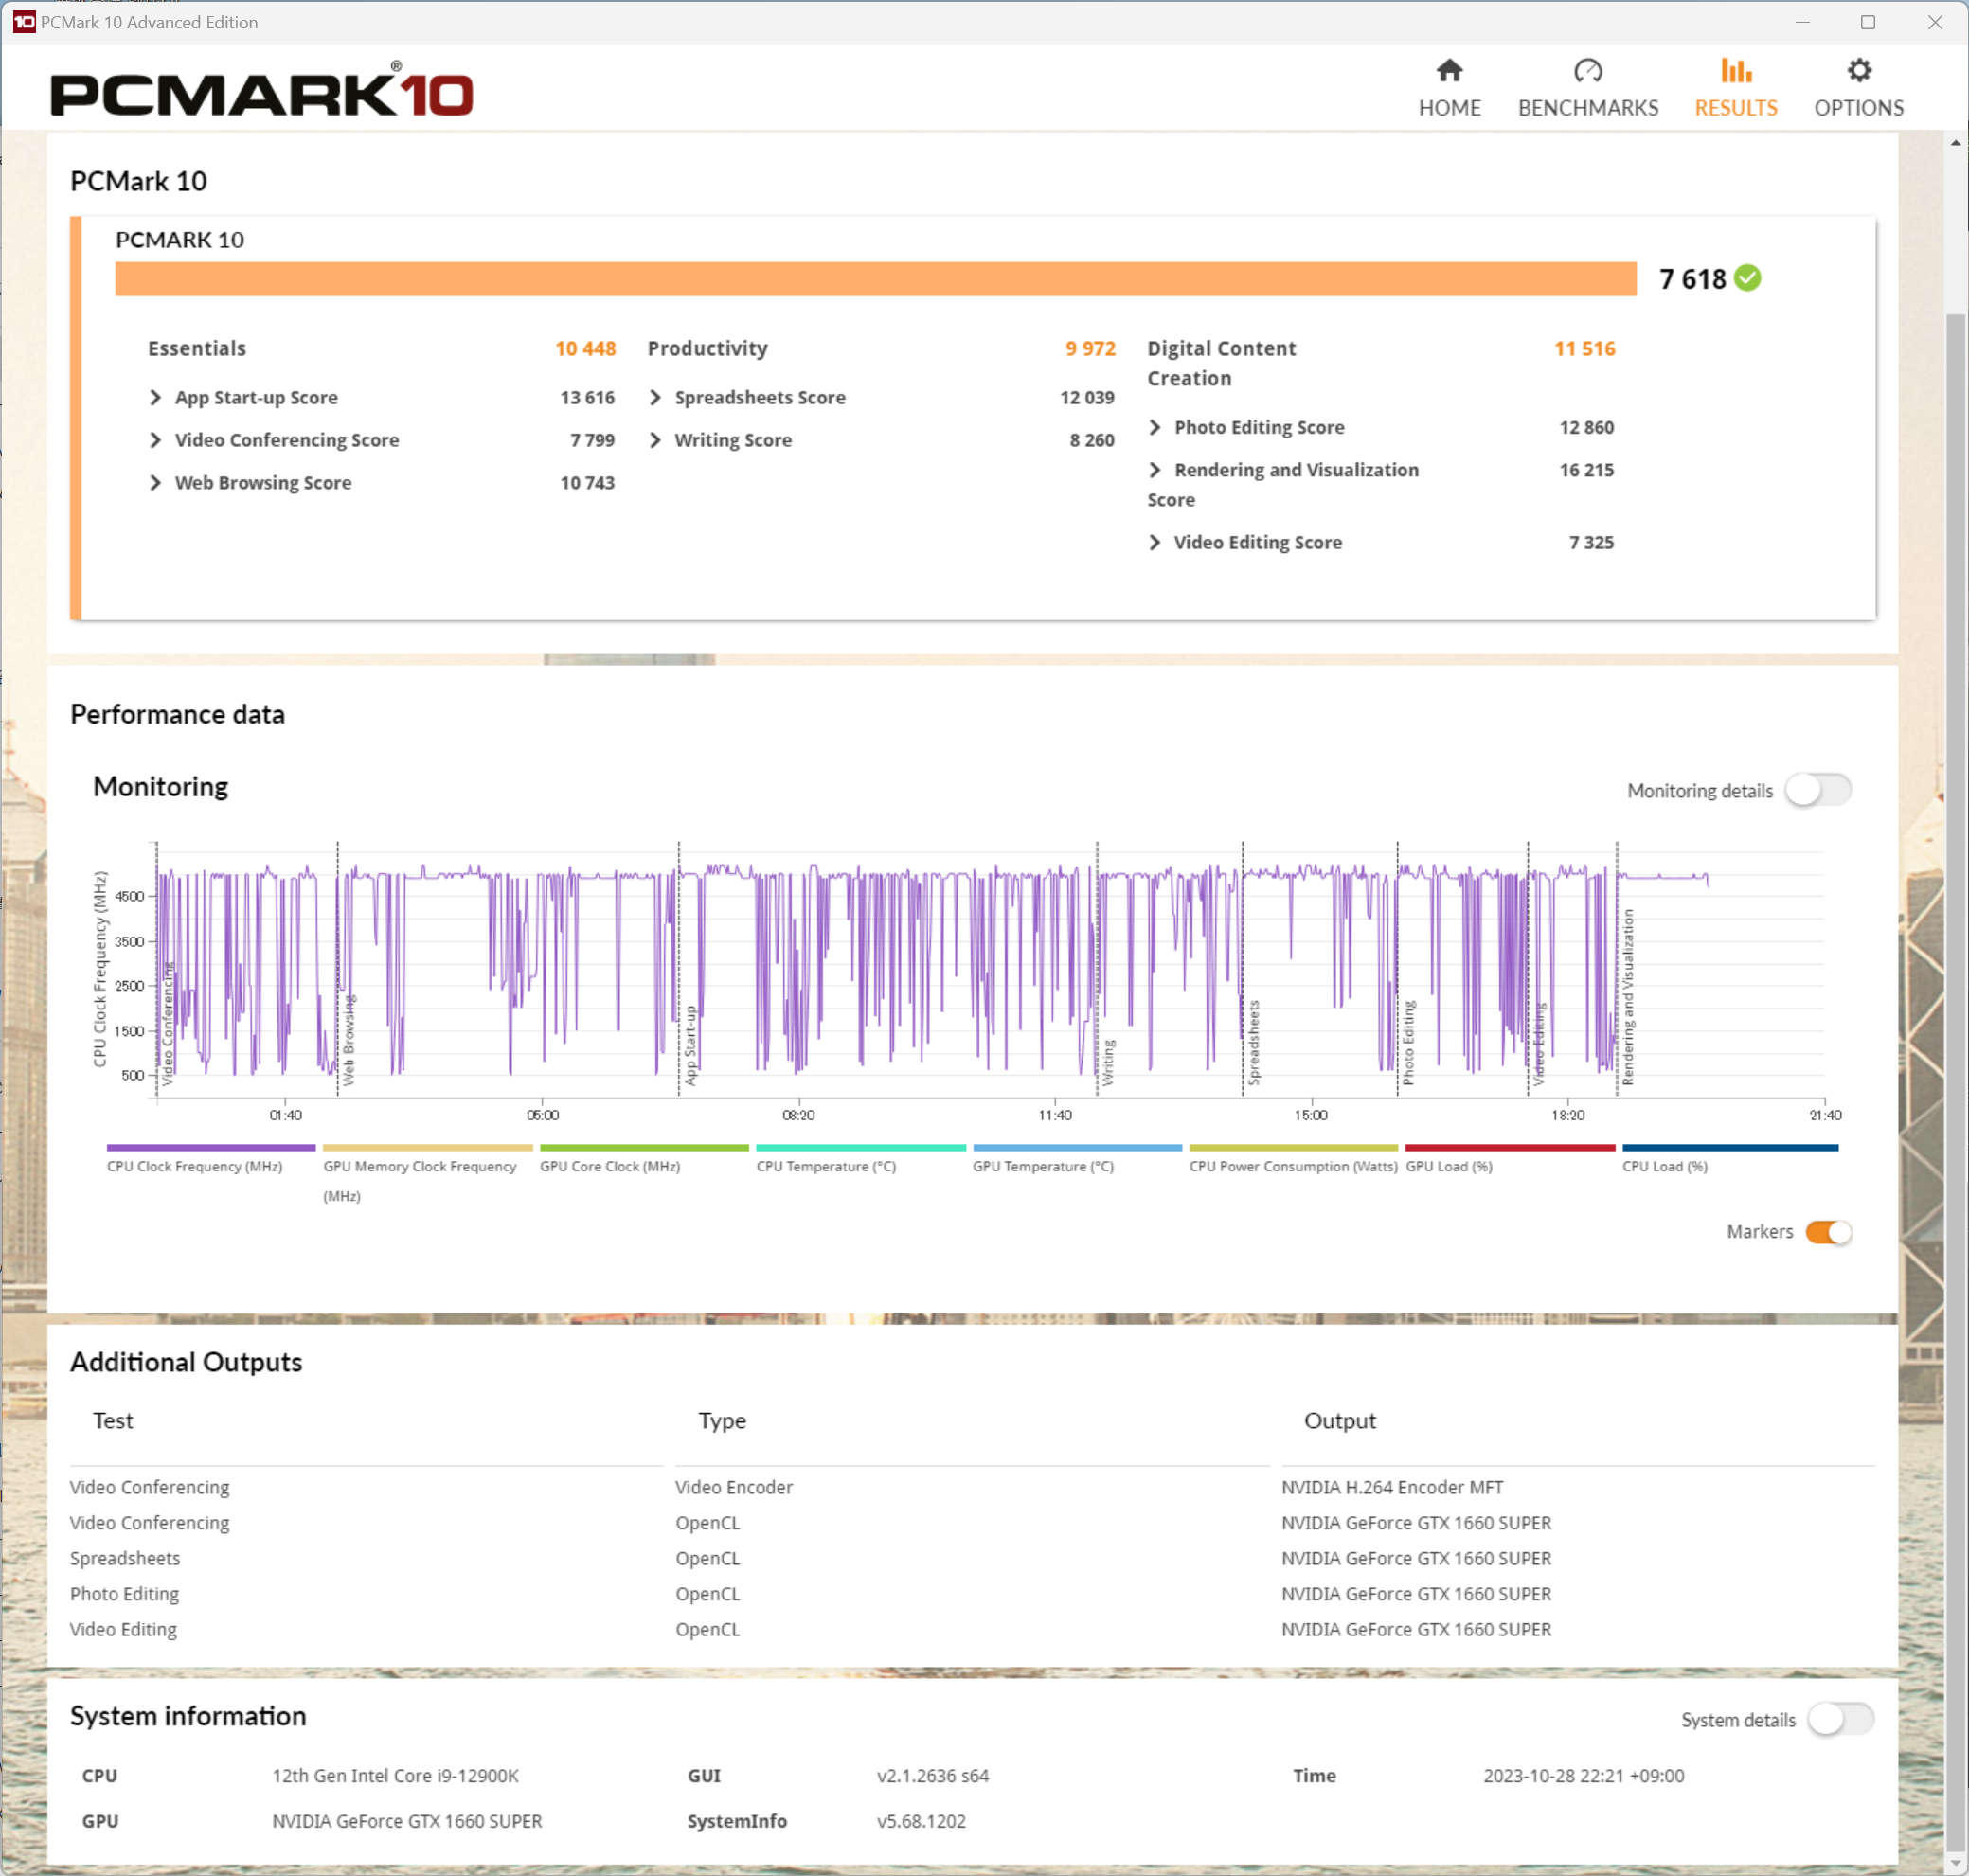This screenshot has width=1969, height=1876.
Task: Click Rendering and Visualization chart marker
Action: [1628, 997]
